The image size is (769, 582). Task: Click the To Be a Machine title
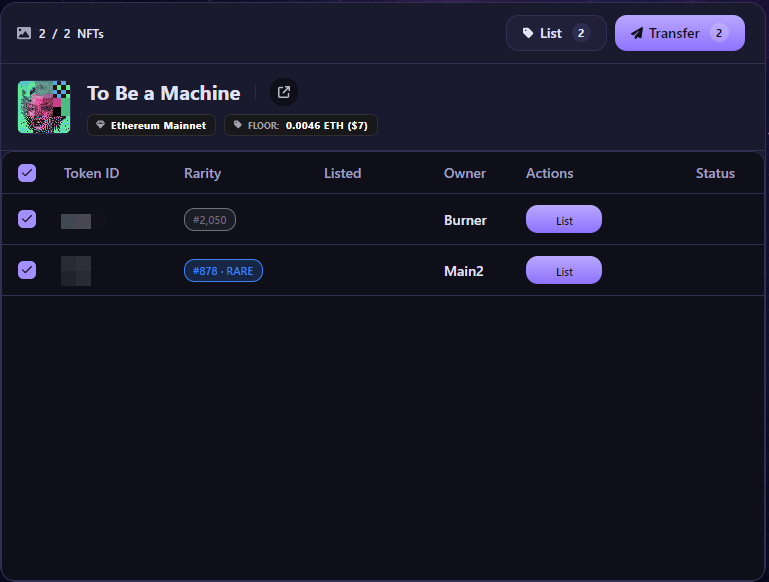(x=164, y=93)
